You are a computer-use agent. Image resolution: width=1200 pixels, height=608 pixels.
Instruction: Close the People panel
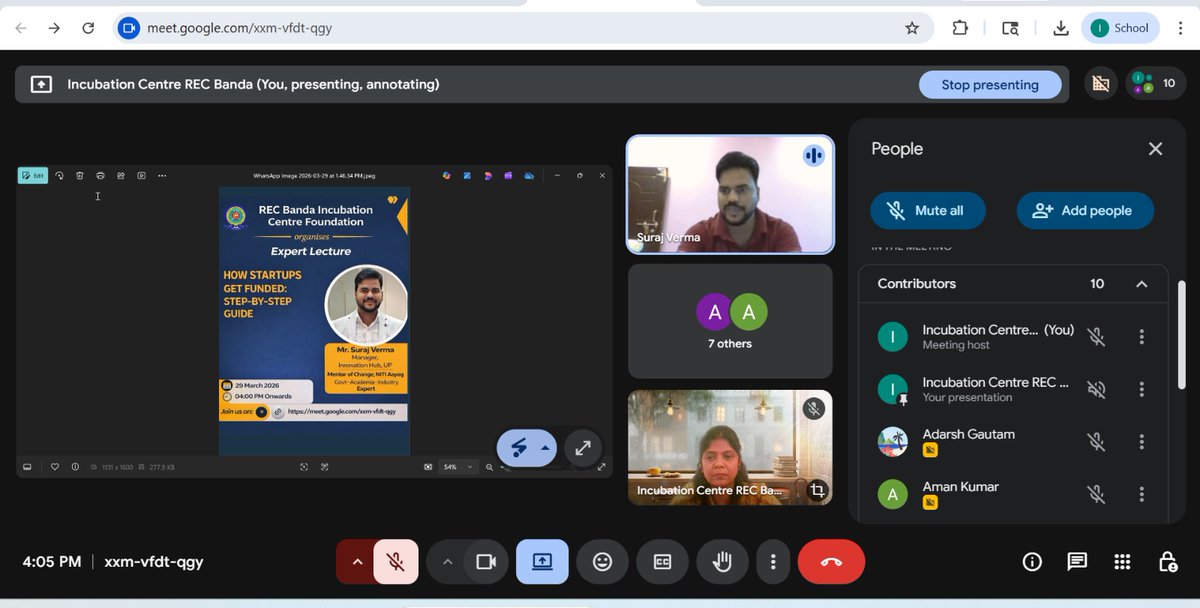(1155, 149)
